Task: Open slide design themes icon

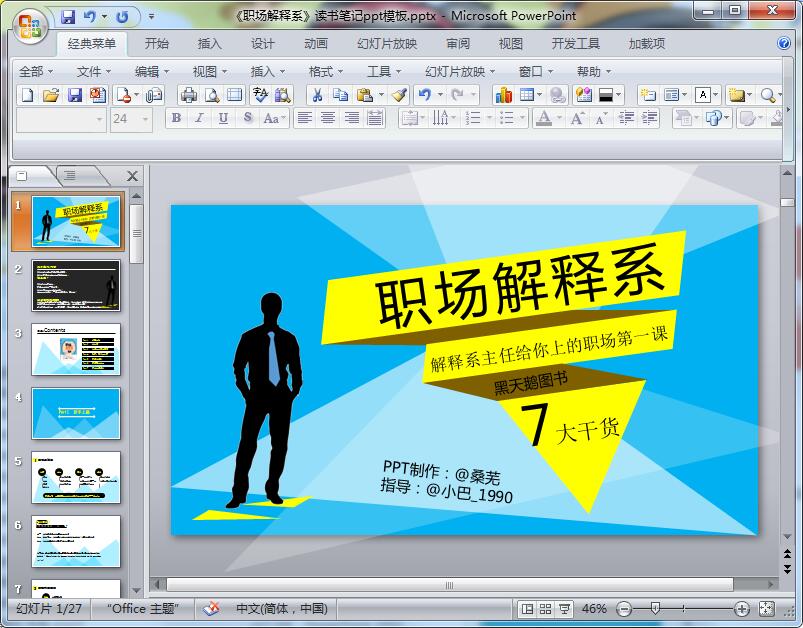Action: click(584, 95)
